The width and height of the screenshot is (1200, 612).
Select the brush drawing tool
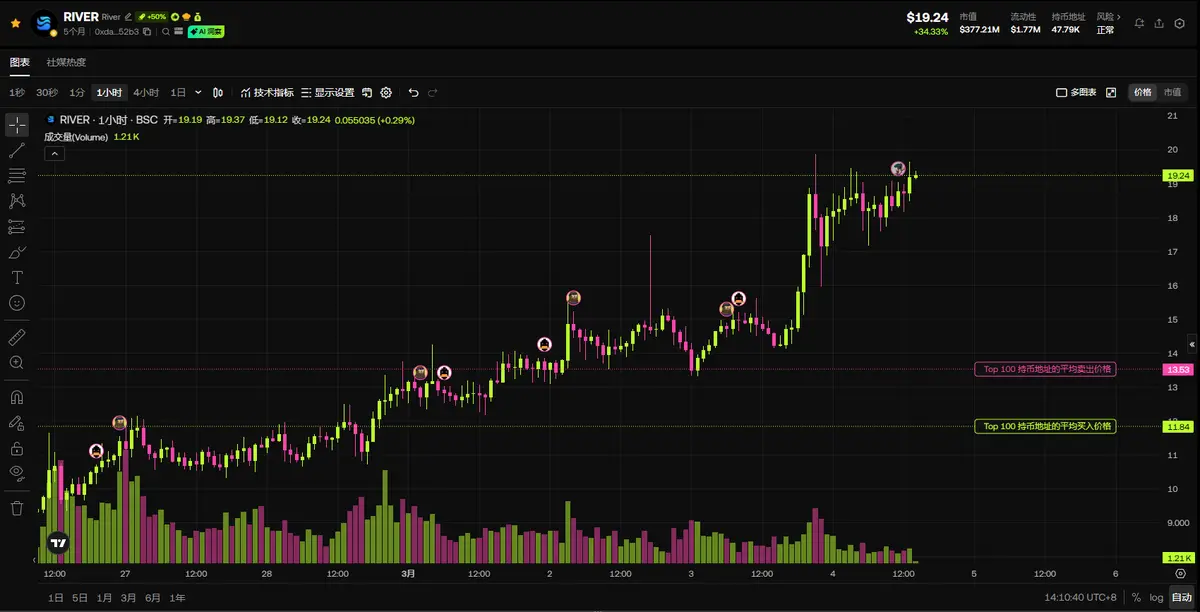click(17, 252)
